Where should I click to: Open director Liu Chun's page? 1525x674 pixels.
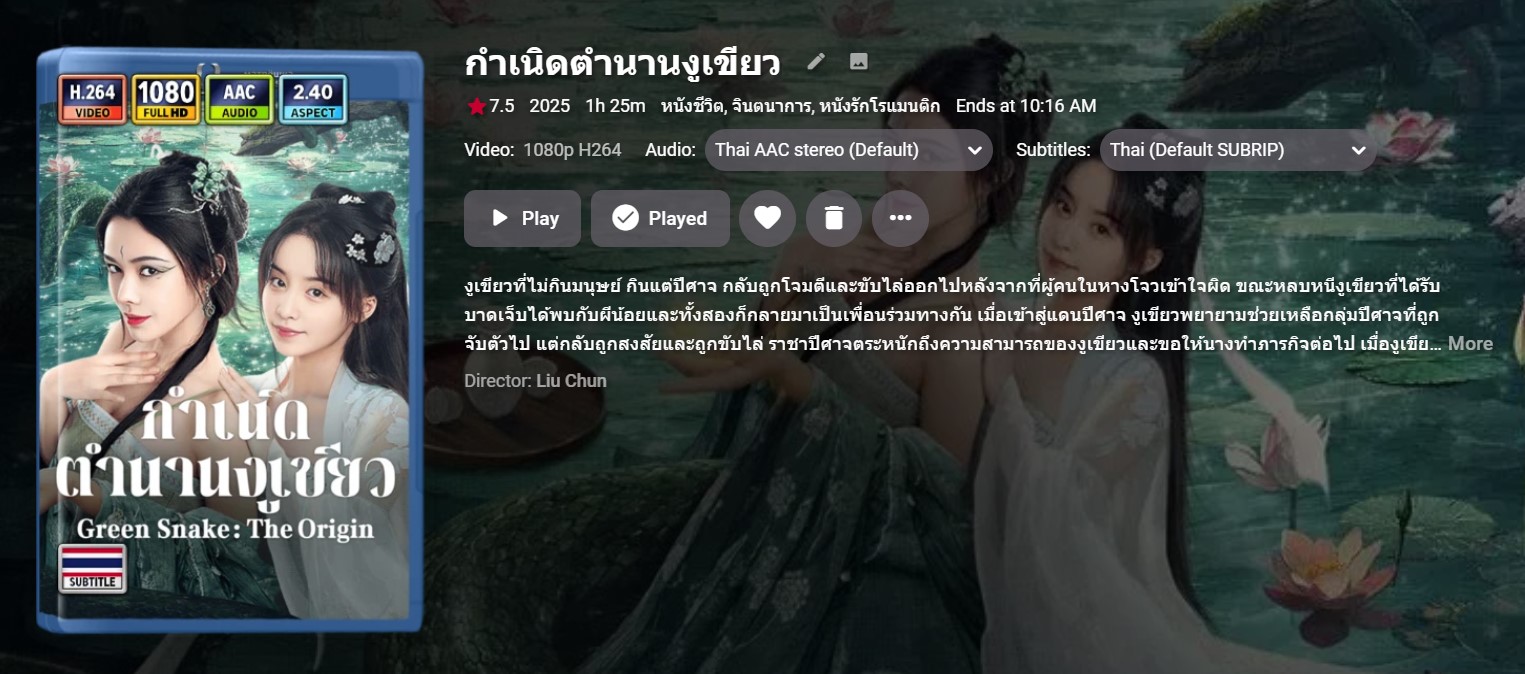pos(571,381)
